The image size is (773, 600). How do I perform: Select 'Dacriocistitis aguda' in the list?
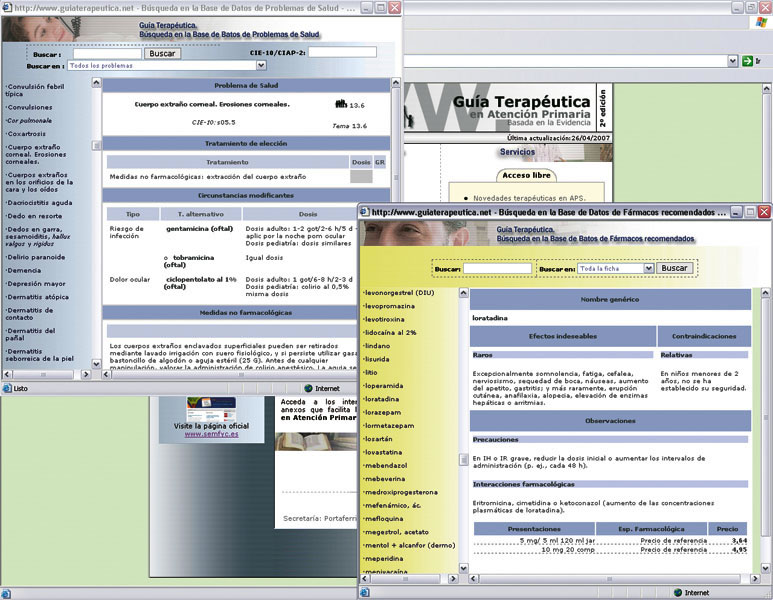click(x=39, y=203)
